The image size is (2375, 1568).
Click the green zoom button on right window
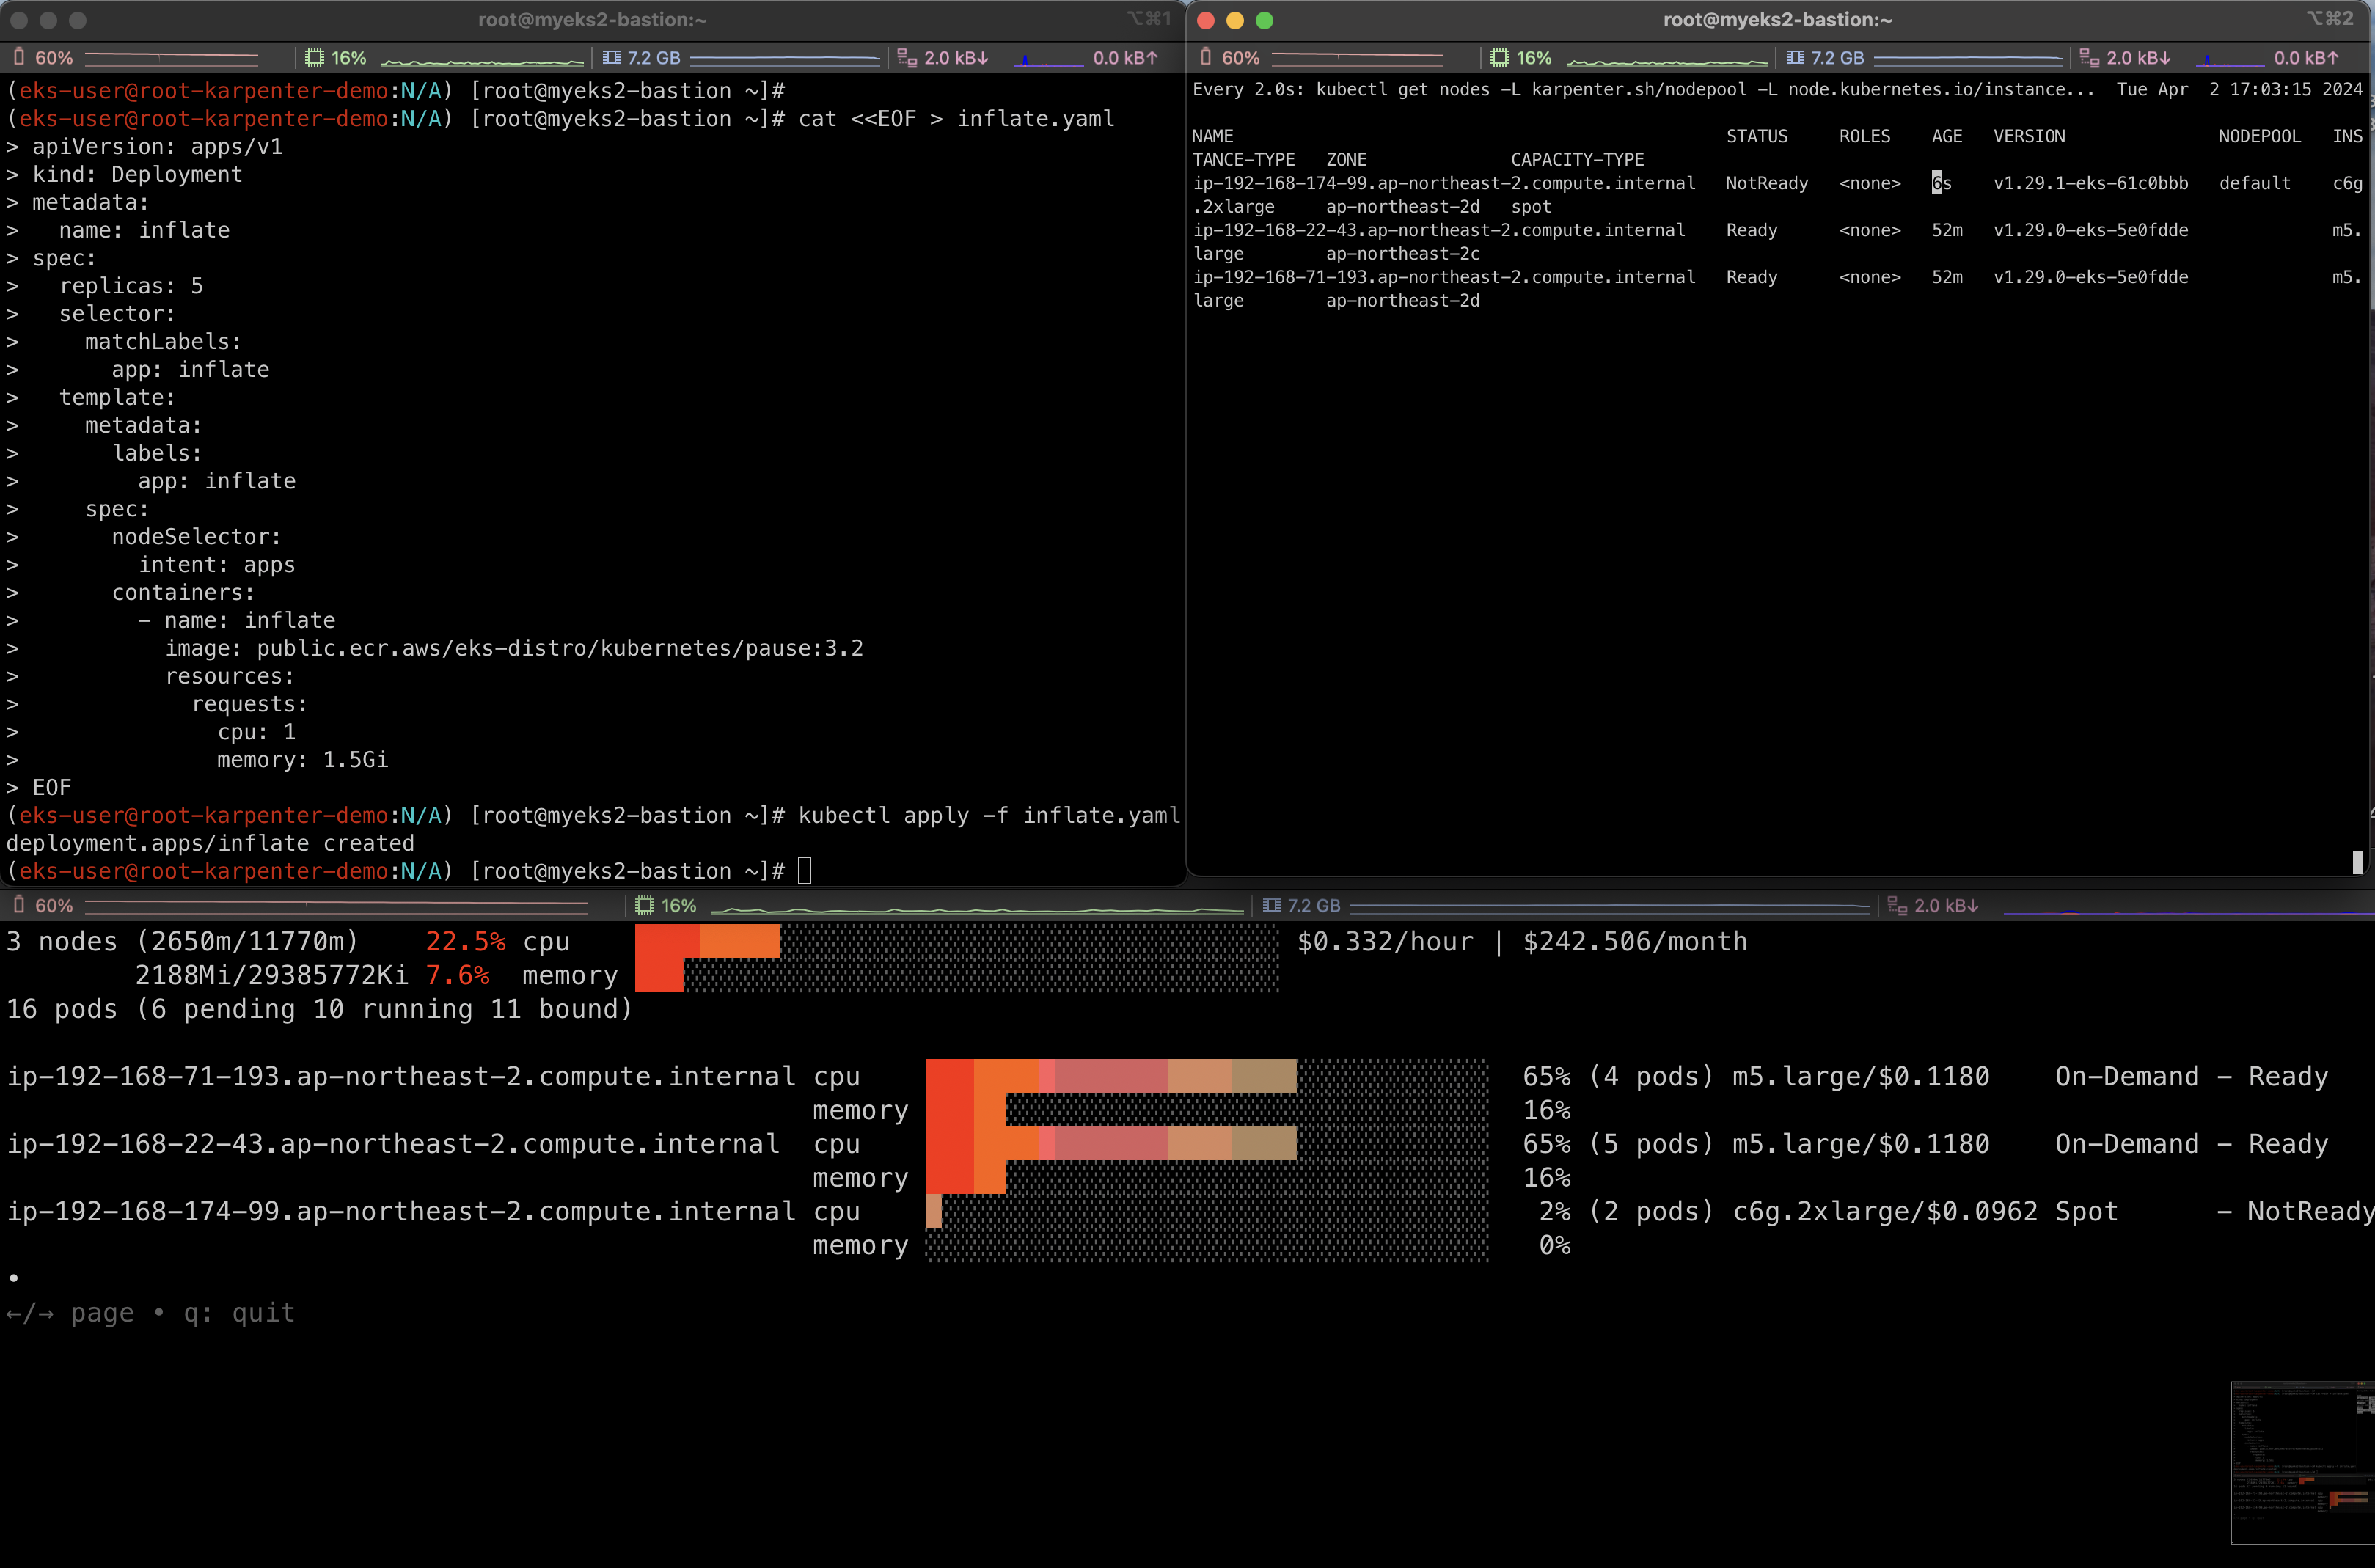[1264, 20]
